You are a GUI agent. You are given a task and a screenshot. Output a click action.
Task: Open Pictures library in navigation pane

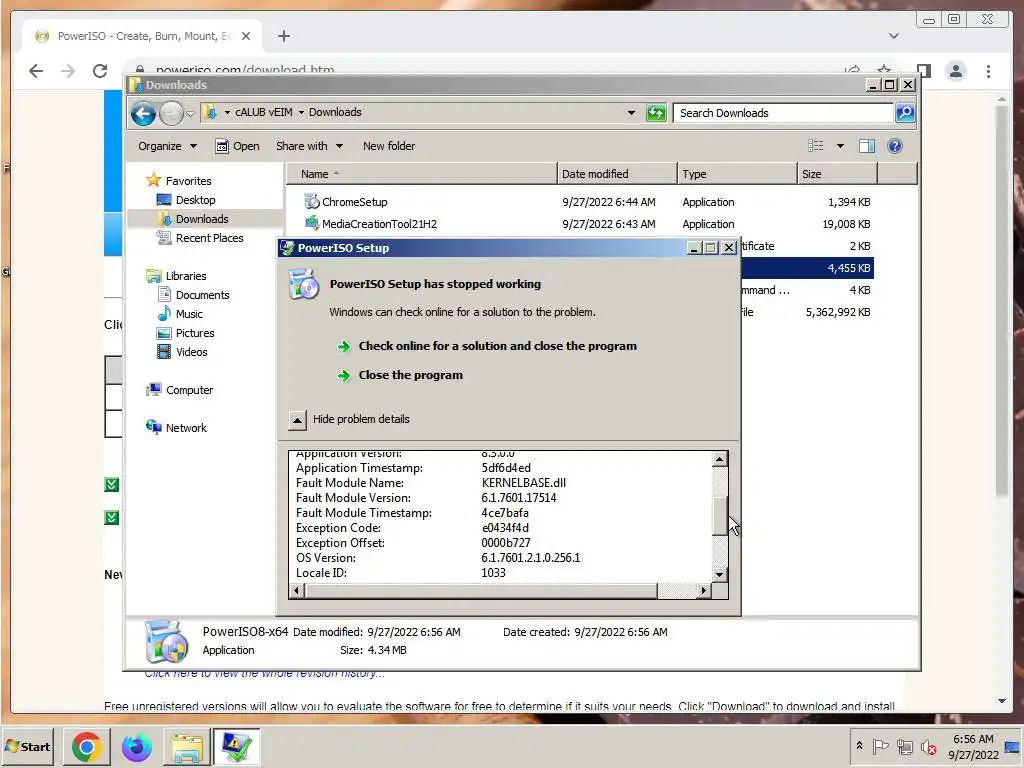coord(195,332)
